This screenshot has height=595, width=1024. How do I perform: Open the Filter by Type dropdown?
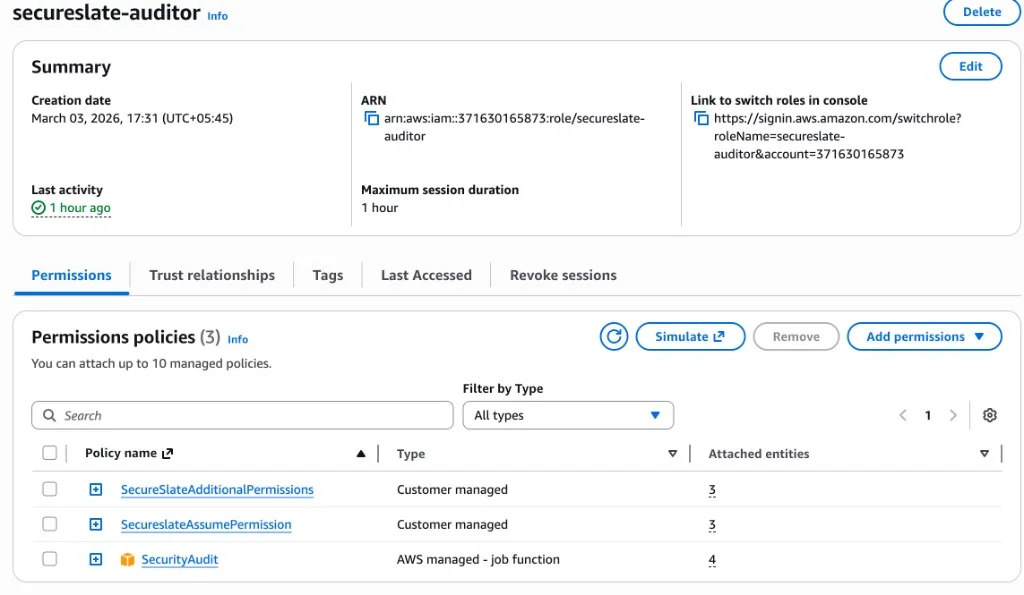(568, 415)
